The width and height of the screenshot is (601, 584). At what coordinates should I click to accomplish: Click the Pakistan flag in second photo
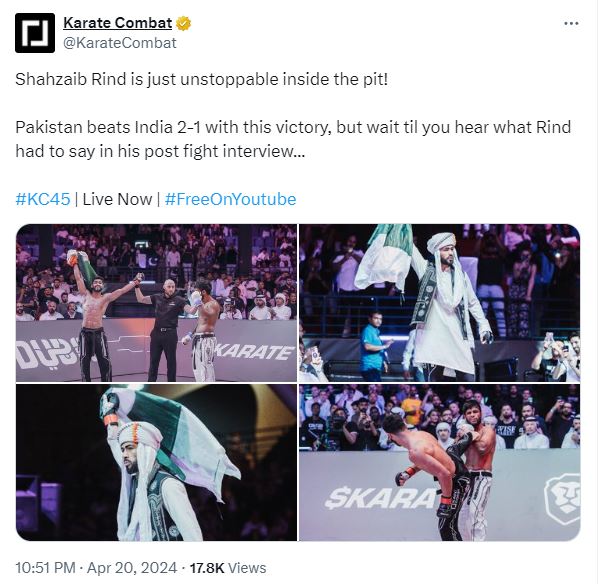coord(385,255)
